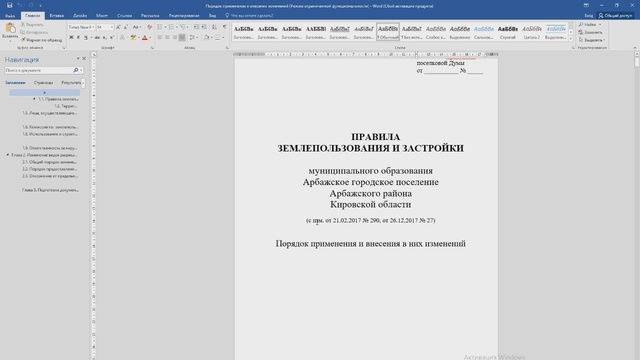Viewport: 640px width, 360px height.
Task: Switch to Рецензирование ribbon tab
Action: click(184, 16)
